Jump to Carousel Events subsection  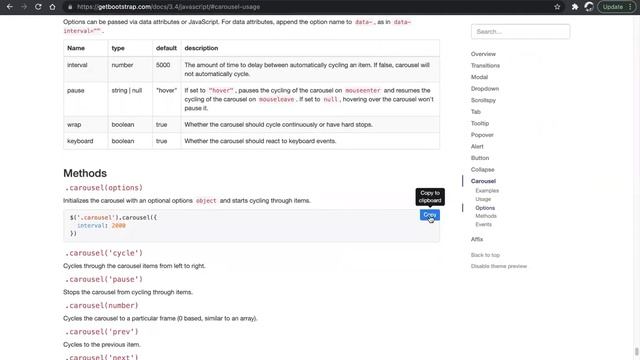[x=483, y=224]
